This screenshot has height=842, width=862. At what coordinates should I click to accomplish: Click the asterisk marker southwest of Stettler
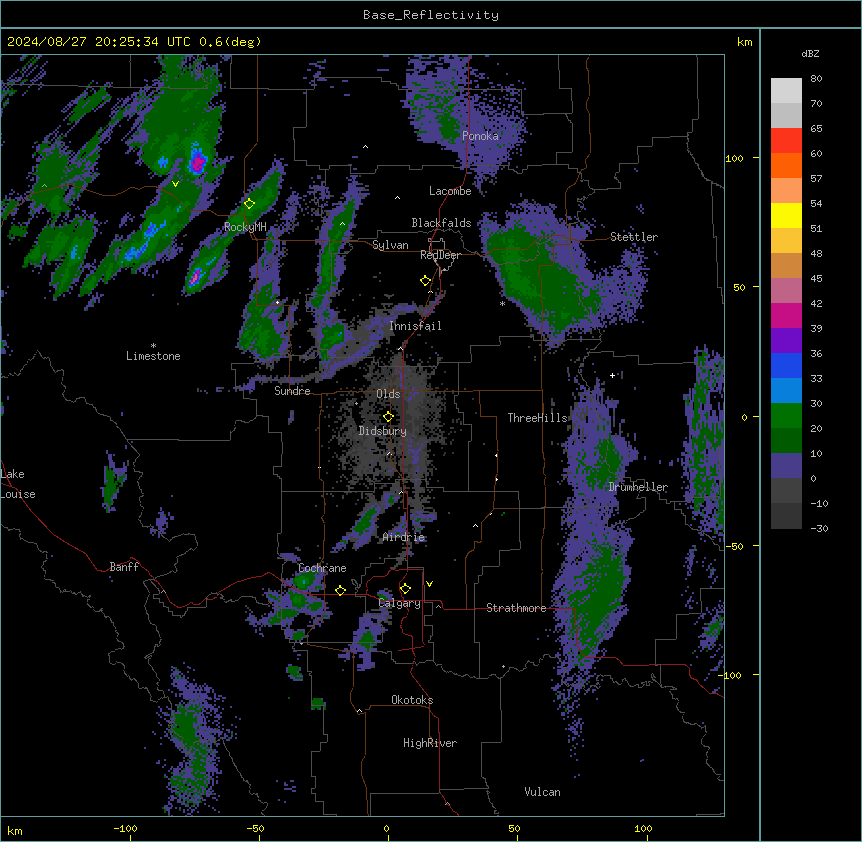click(502, 303)
